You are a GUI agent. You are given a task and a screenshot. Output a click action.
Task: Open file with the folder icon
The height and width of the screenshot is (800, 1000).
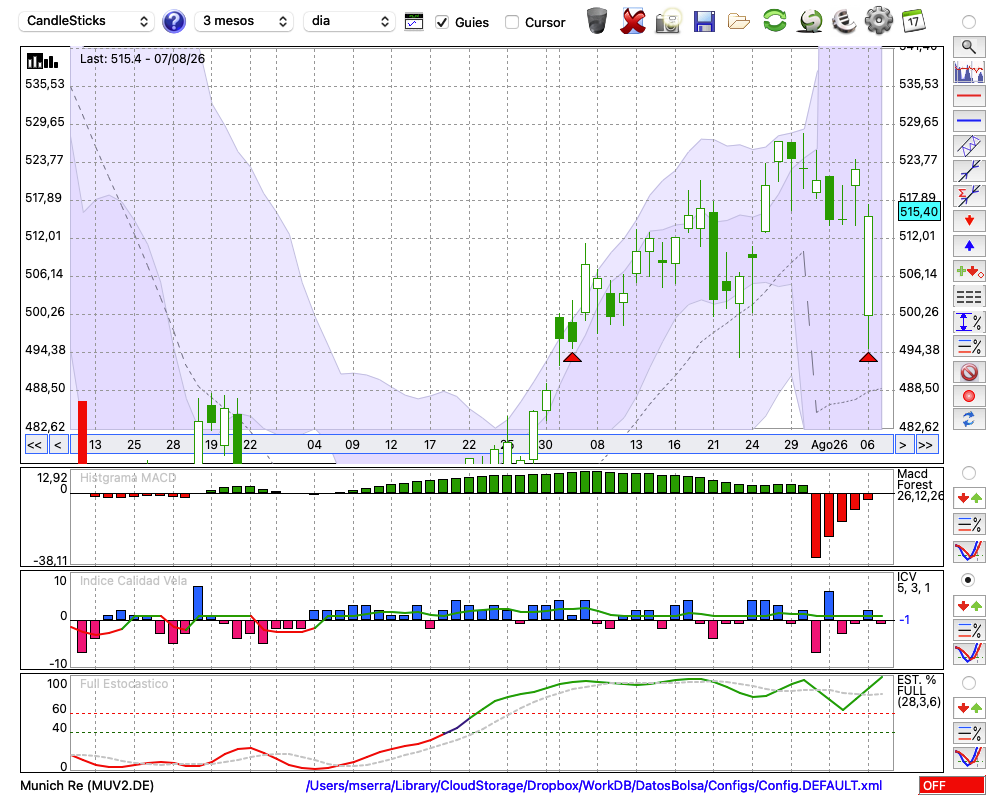coord(739,22)
